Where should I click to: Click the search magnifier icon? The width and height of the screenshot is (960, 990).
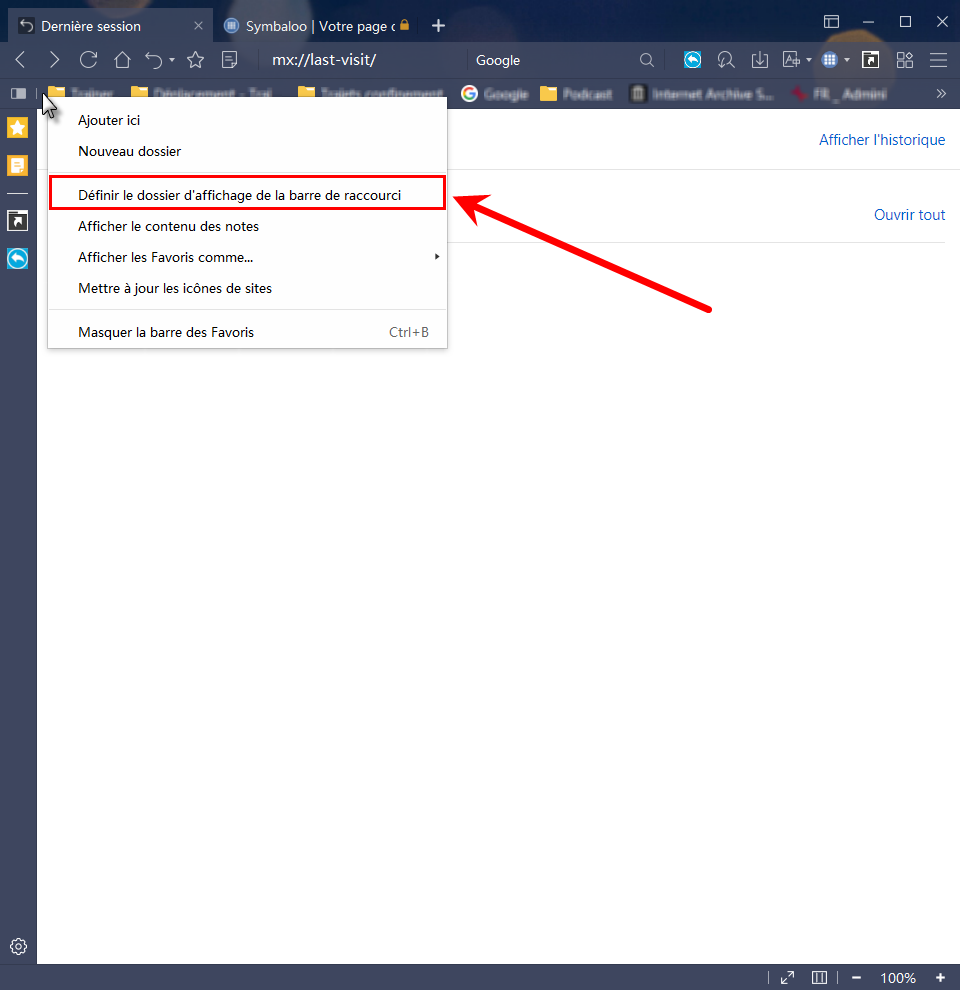(x=647, y=60)
